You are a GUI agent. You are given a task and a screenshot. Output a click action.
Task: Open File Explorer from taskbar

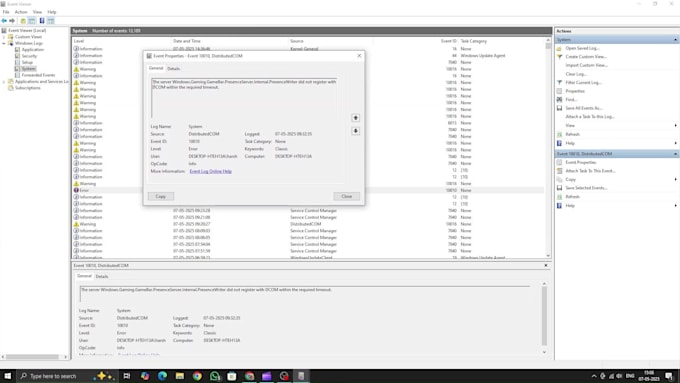coord(180,376)
